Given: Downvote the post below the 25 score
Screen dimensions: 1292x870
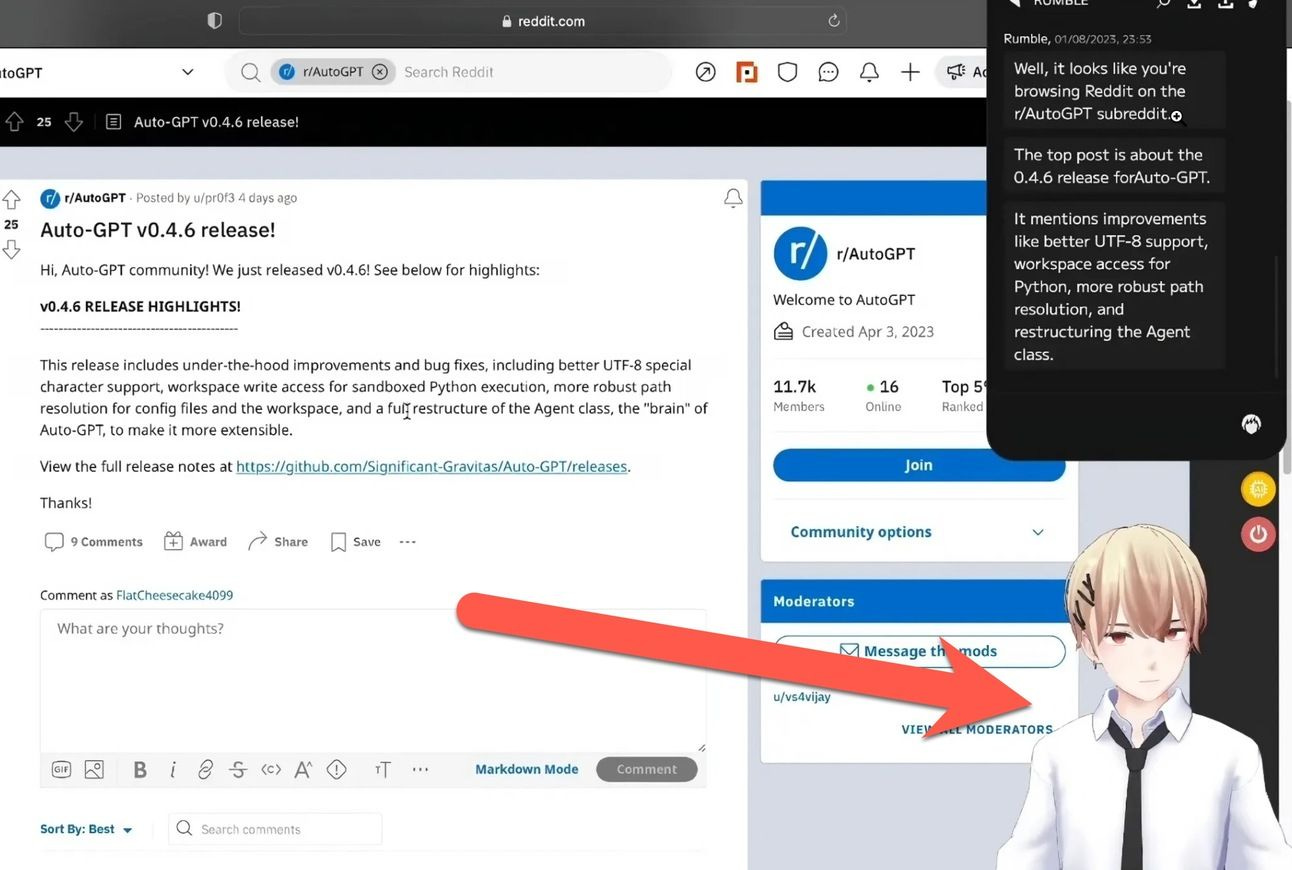Looking at the screenshot, I should point(11,249).
